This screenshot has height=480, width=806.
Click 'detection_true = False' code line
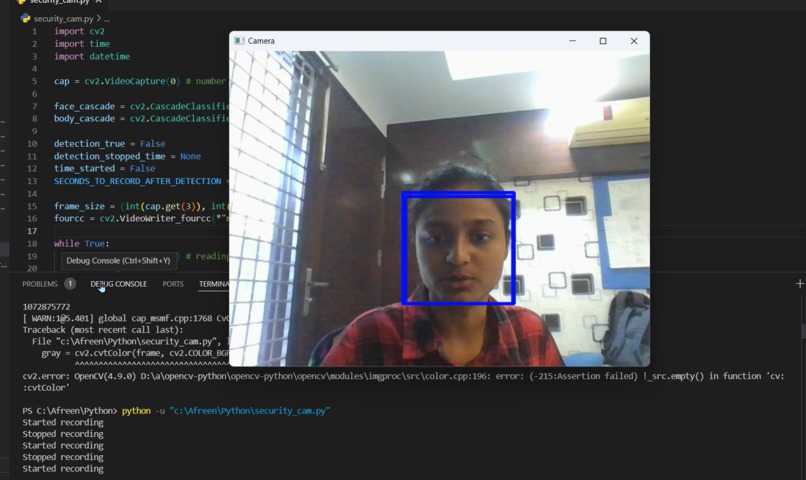(x=109, y=143)
